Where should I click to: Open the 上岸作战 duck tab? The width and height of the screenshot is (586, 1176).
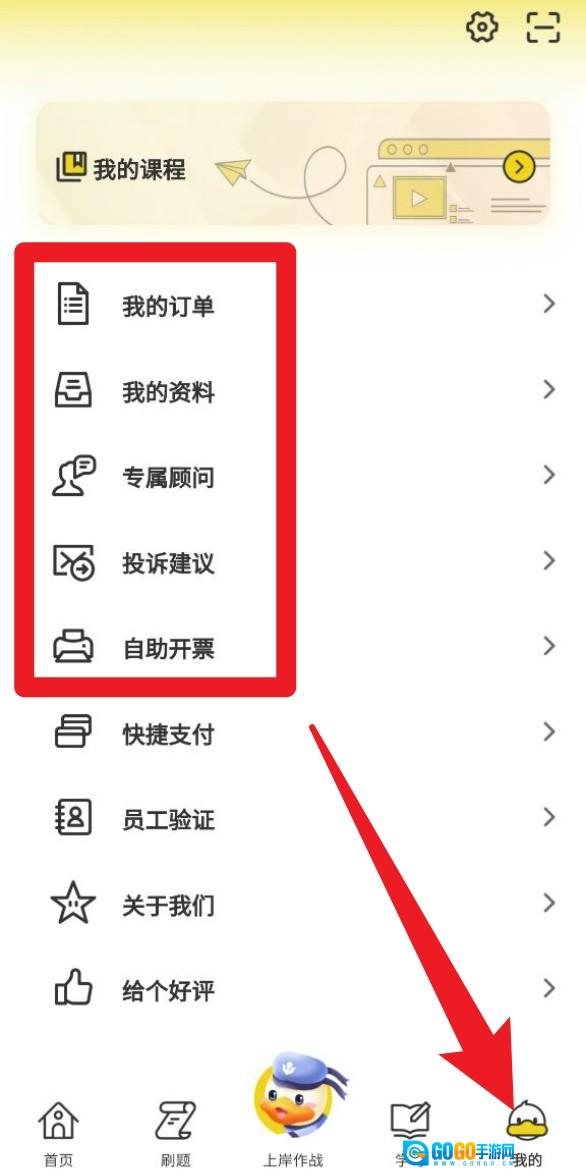pyautogui.click(x=293, y=1111)
